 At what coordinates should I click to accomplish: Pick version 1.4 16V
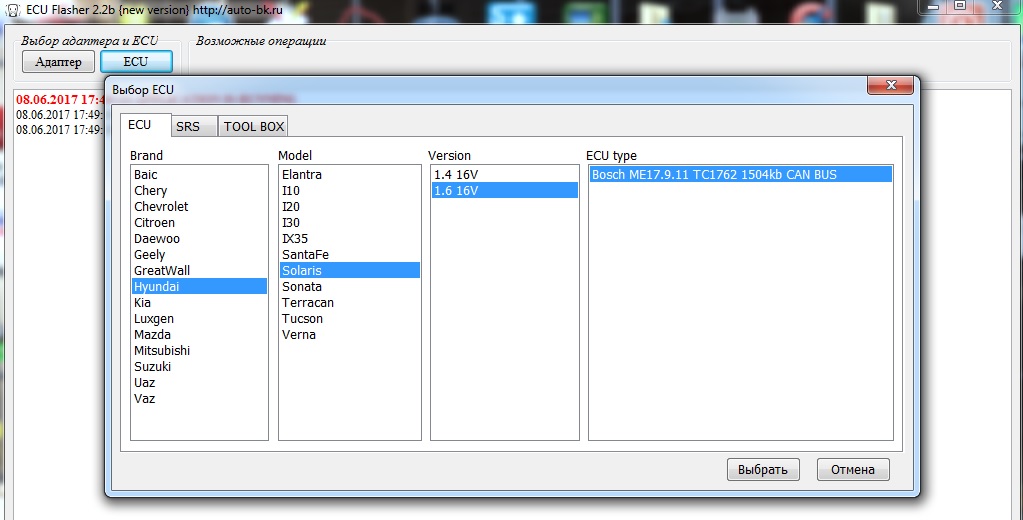[x=504, y=174]
